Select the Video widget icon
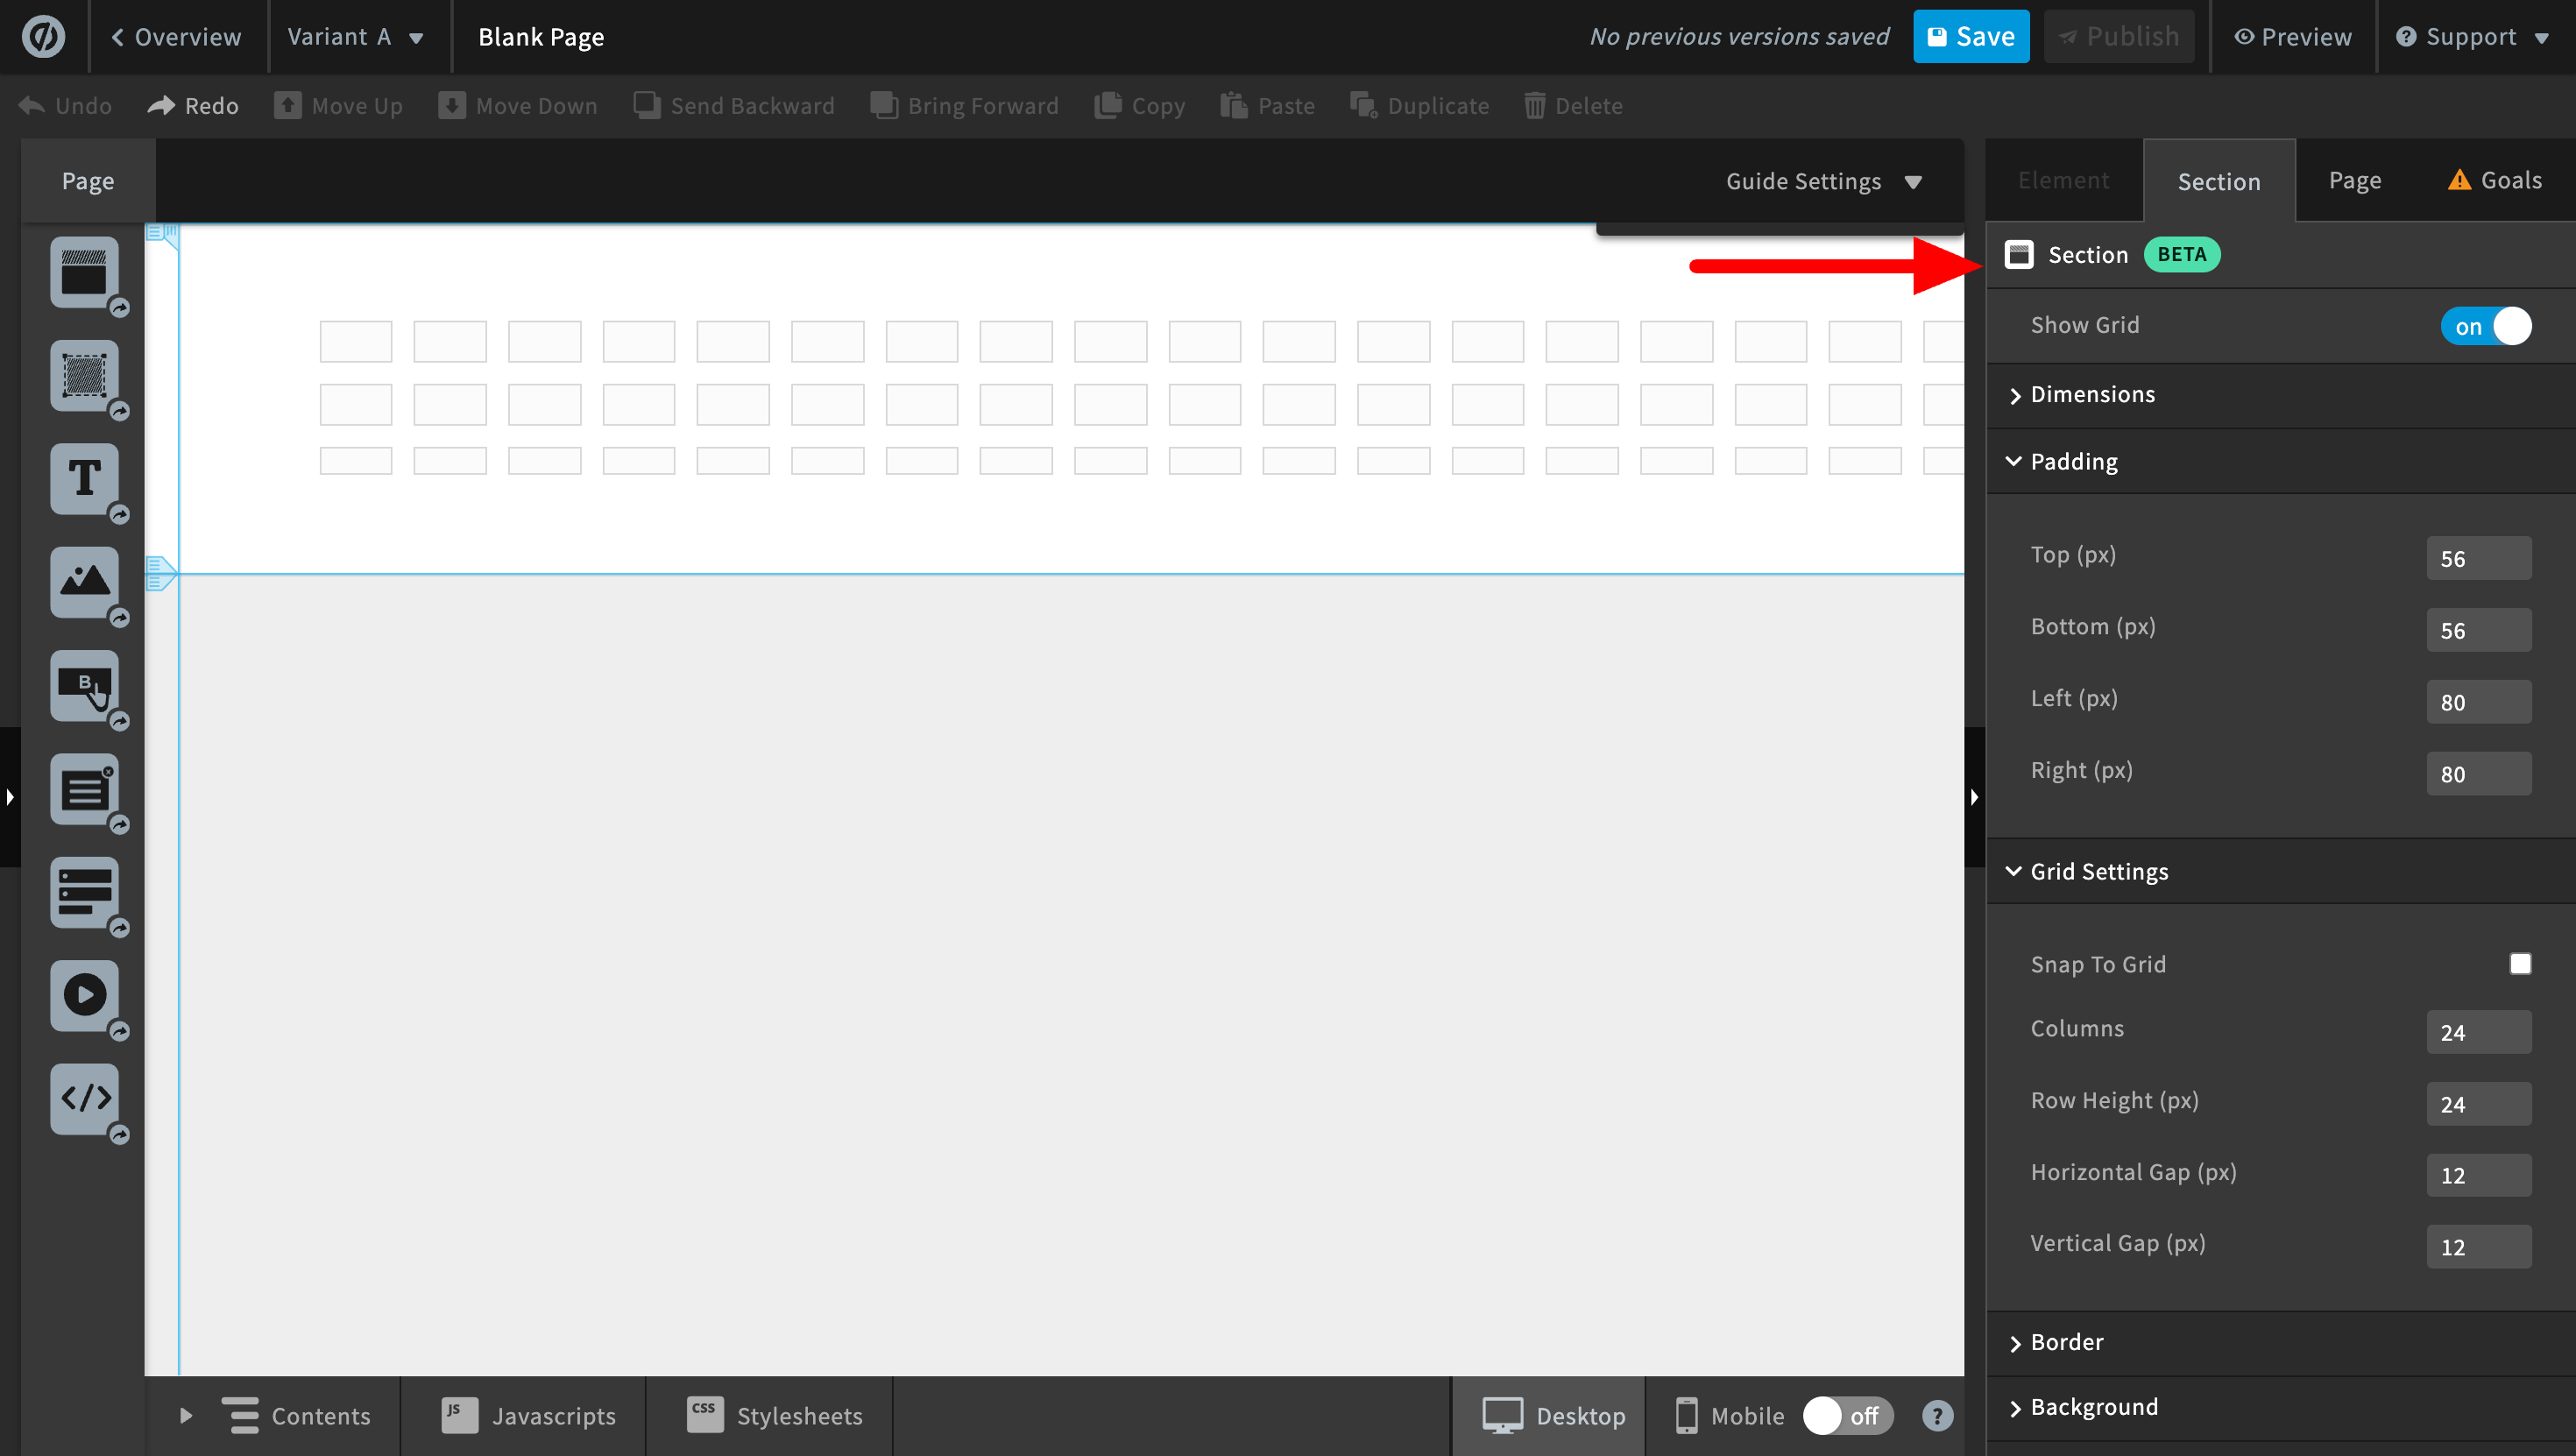The image size is (2576, 1456). [84, 995]
